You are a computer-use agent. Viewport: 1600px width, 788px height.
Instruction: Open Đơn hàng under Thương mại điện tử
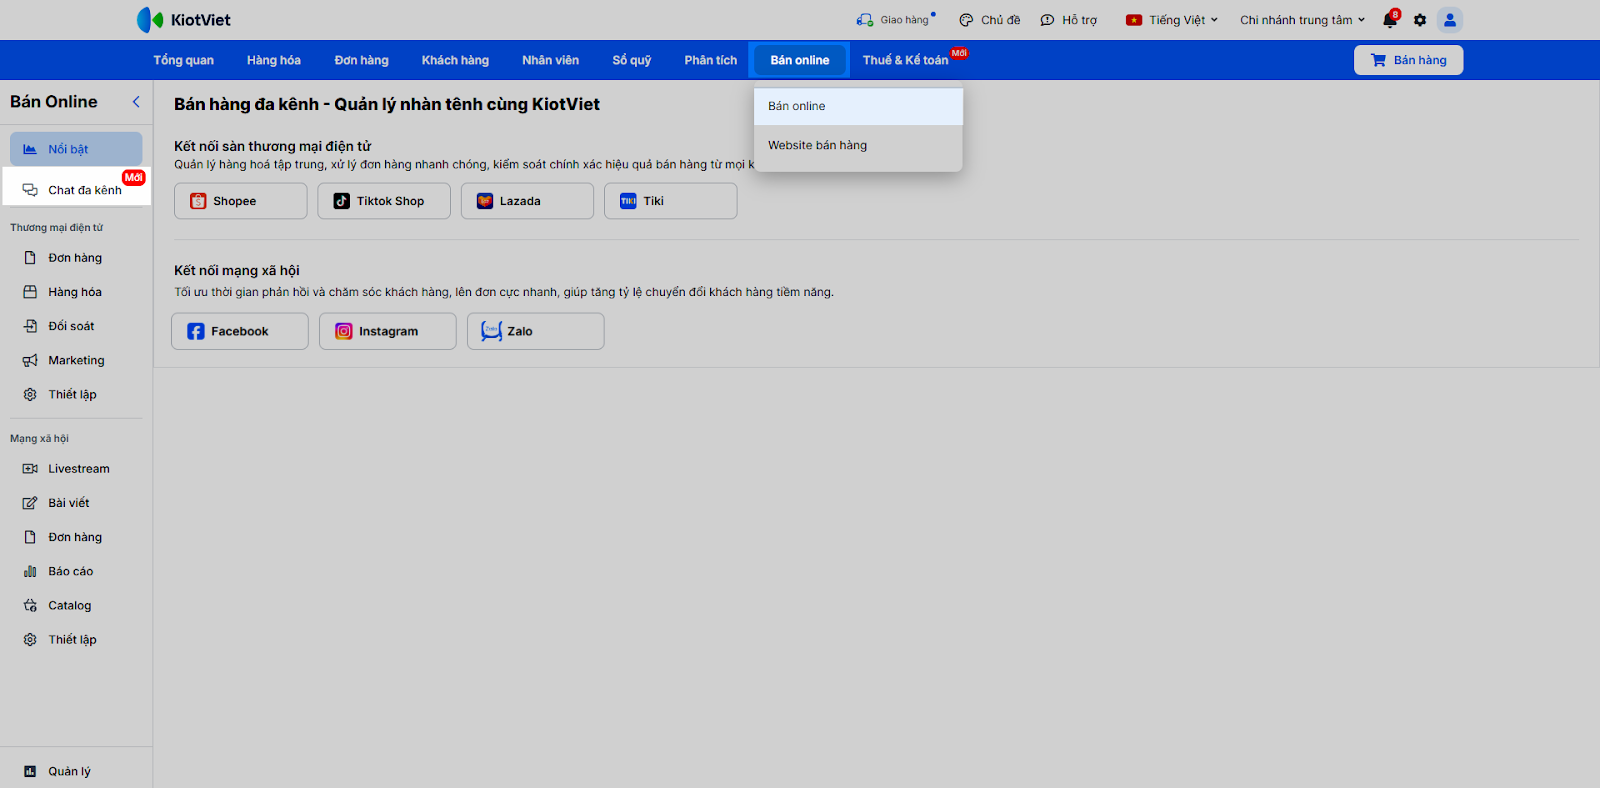point(76,258)
